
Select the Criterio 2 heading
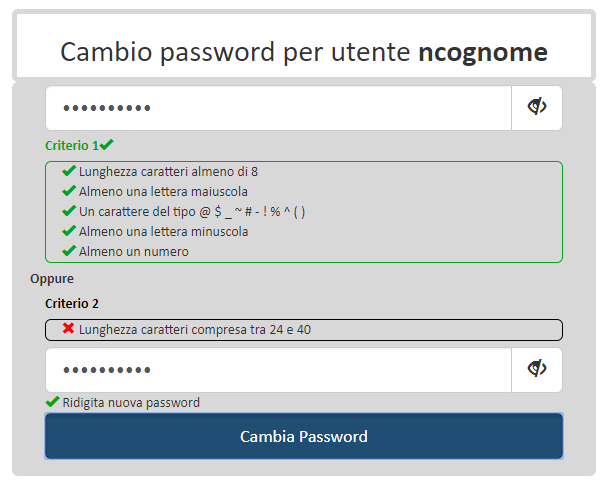72,303
